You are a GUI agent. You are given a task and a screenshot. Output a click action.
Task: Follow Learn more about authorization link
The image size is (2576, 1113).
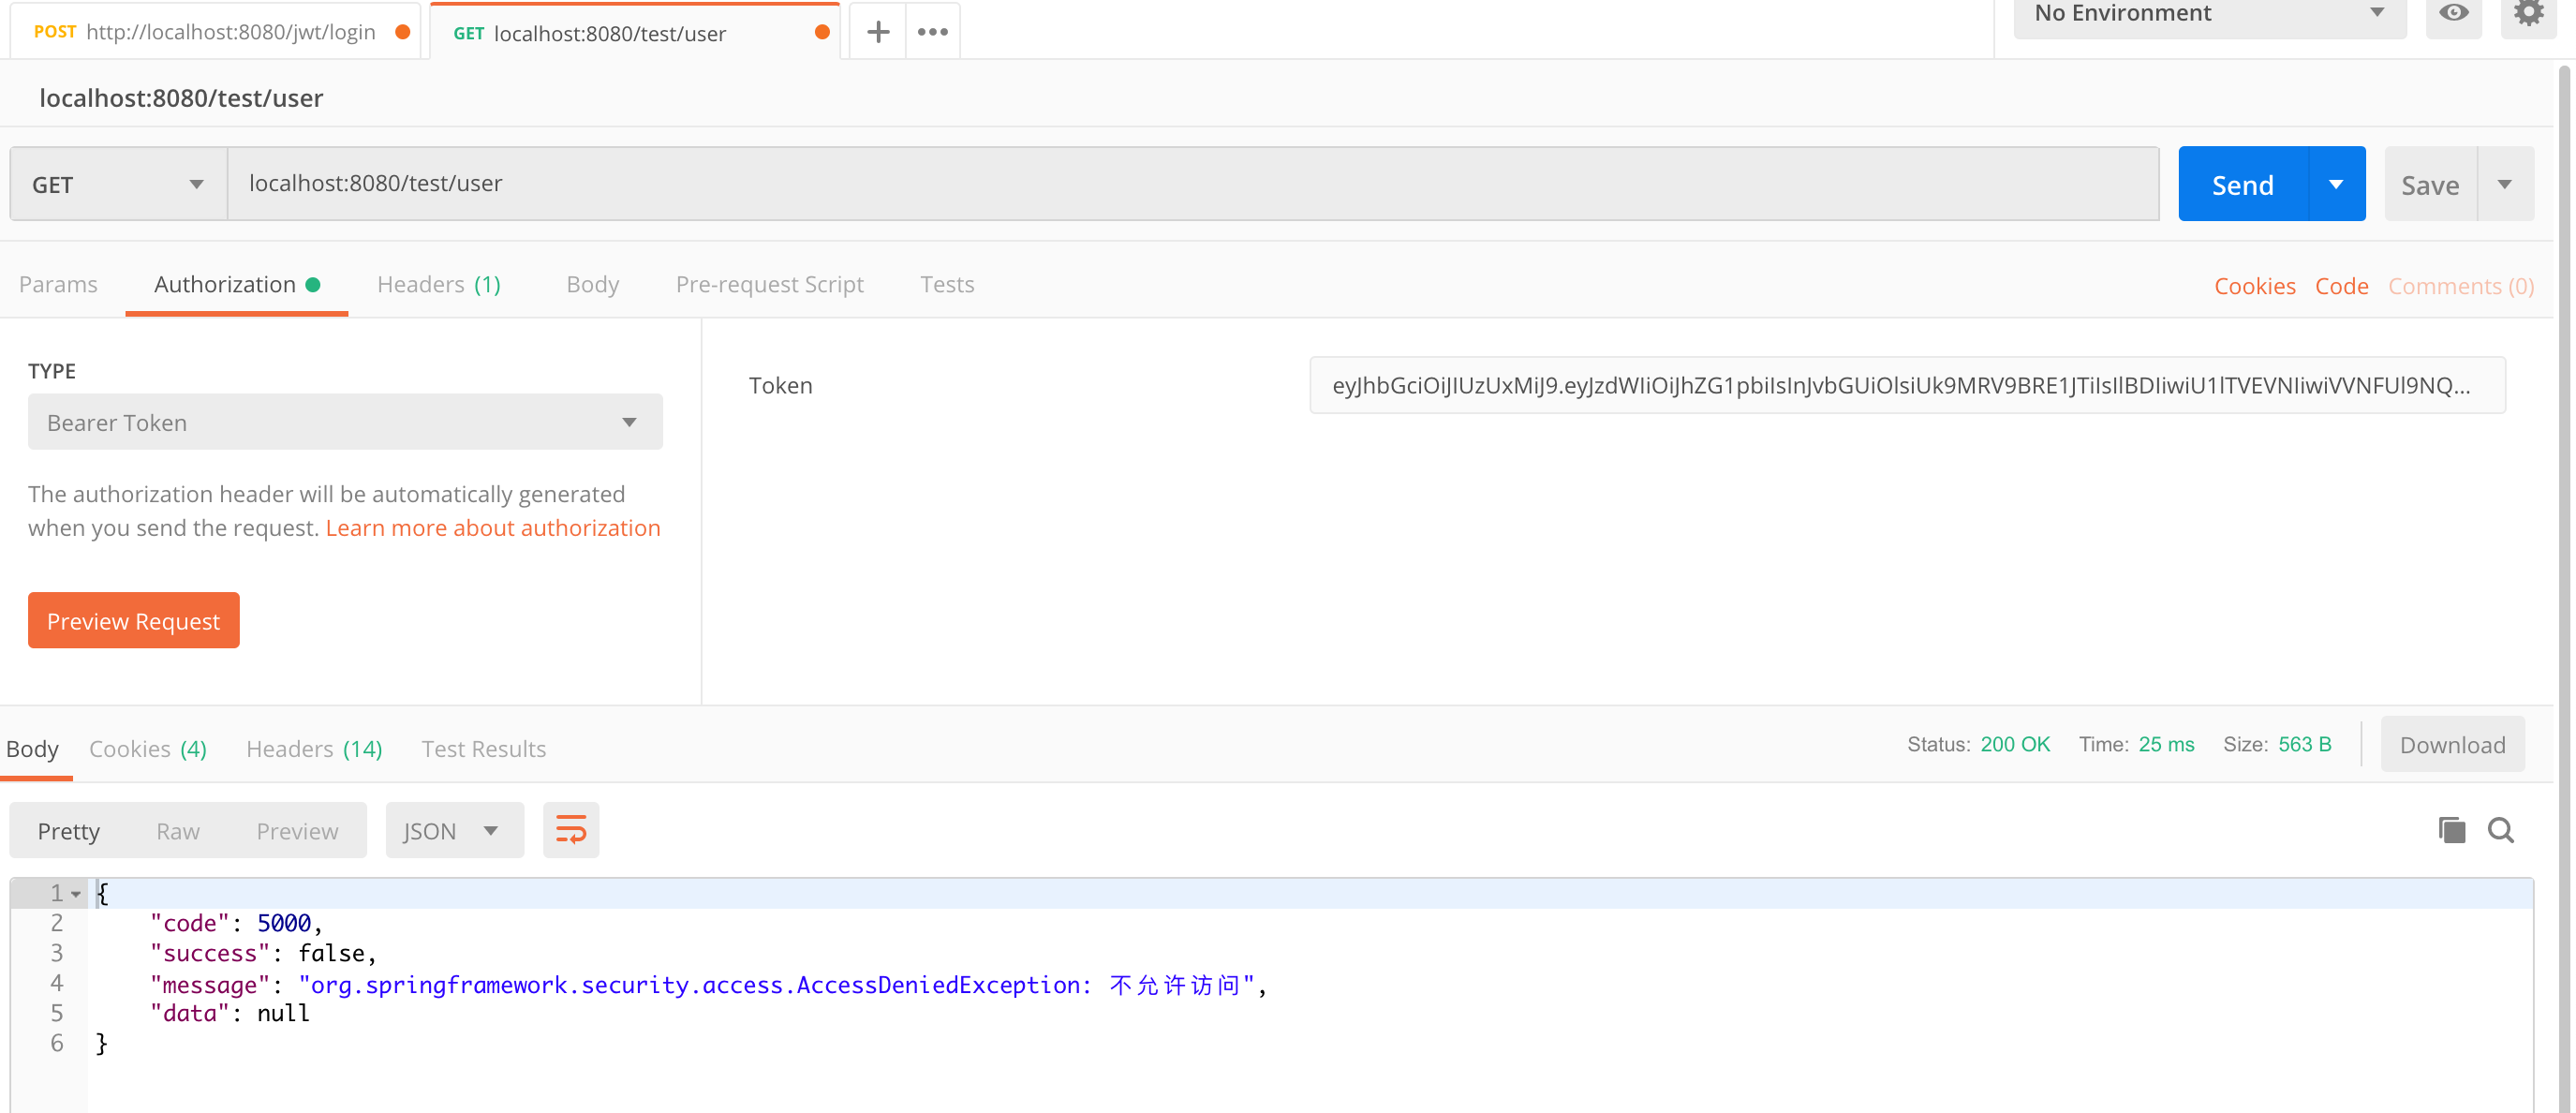point(493,528)
